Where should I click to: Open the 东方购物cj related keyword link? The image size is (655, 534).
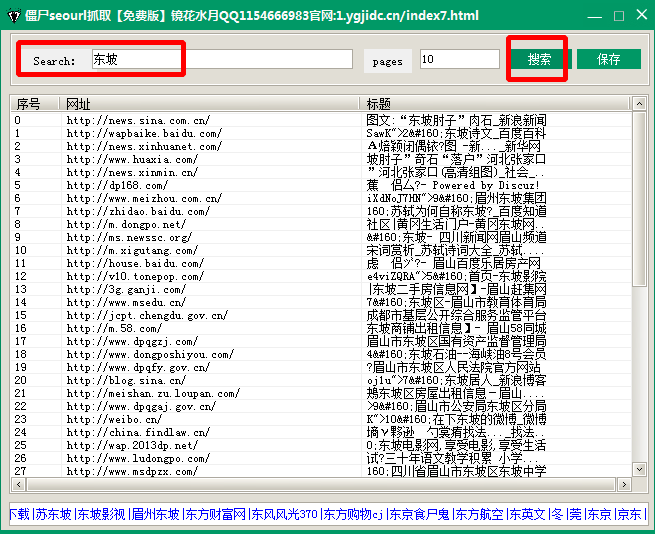click(353, 514)
